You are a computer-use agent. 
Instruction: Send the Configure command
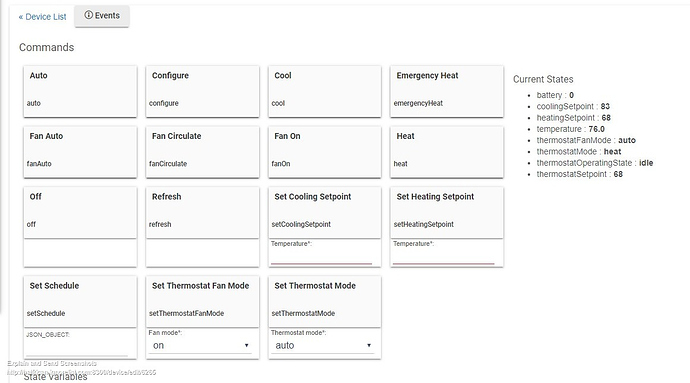(202, 92)
